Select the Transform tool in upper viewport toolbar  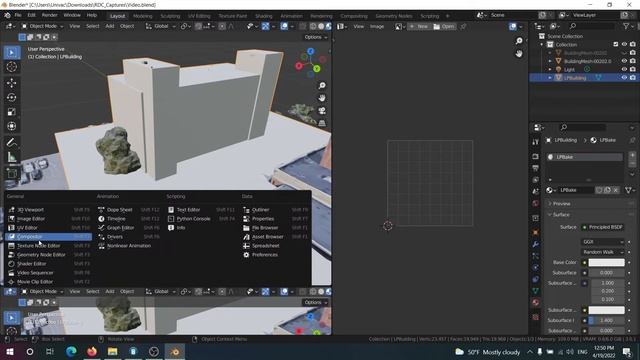(x=11, y=126)
